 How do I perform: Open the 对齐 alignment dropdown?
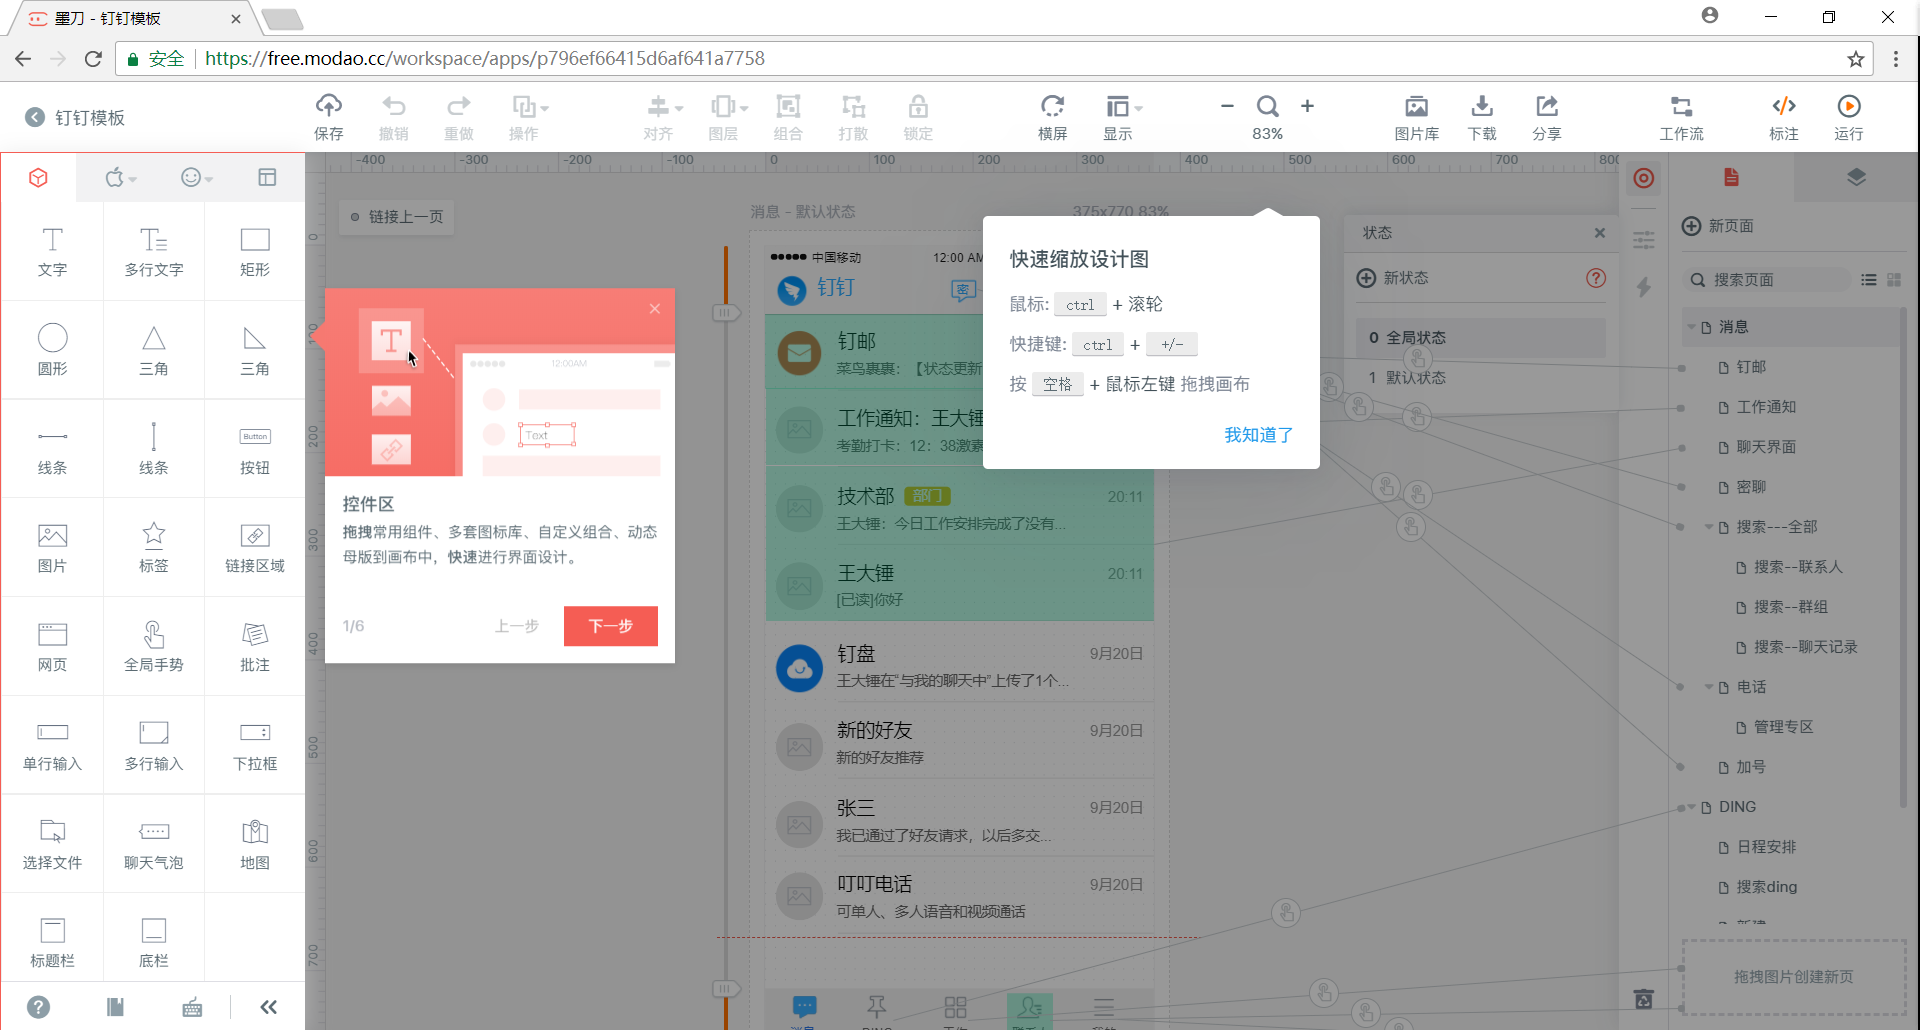660,117
